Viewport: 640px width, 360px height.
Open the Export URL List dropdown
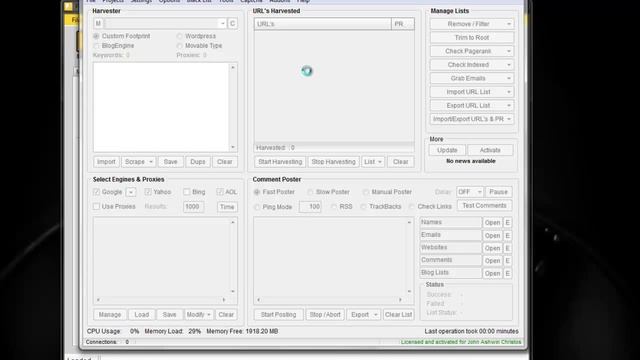tap(472, 105)
